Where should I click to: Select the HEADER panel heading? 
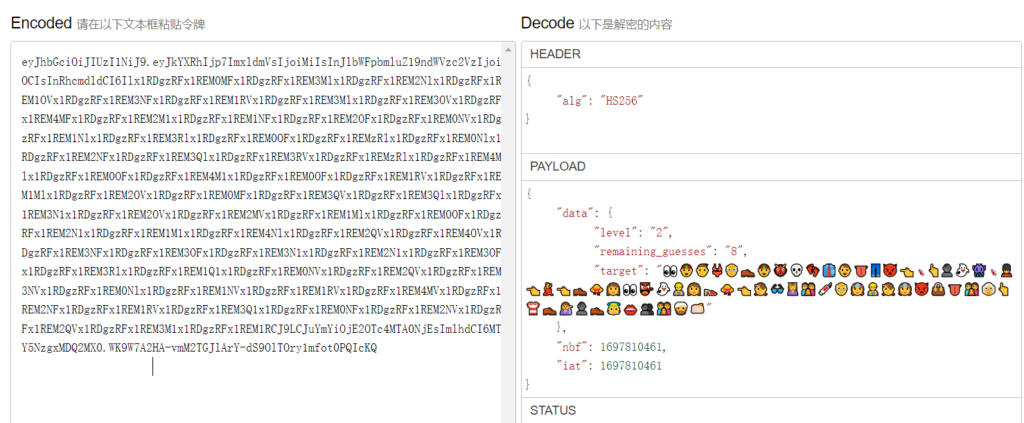click(555, 53)
